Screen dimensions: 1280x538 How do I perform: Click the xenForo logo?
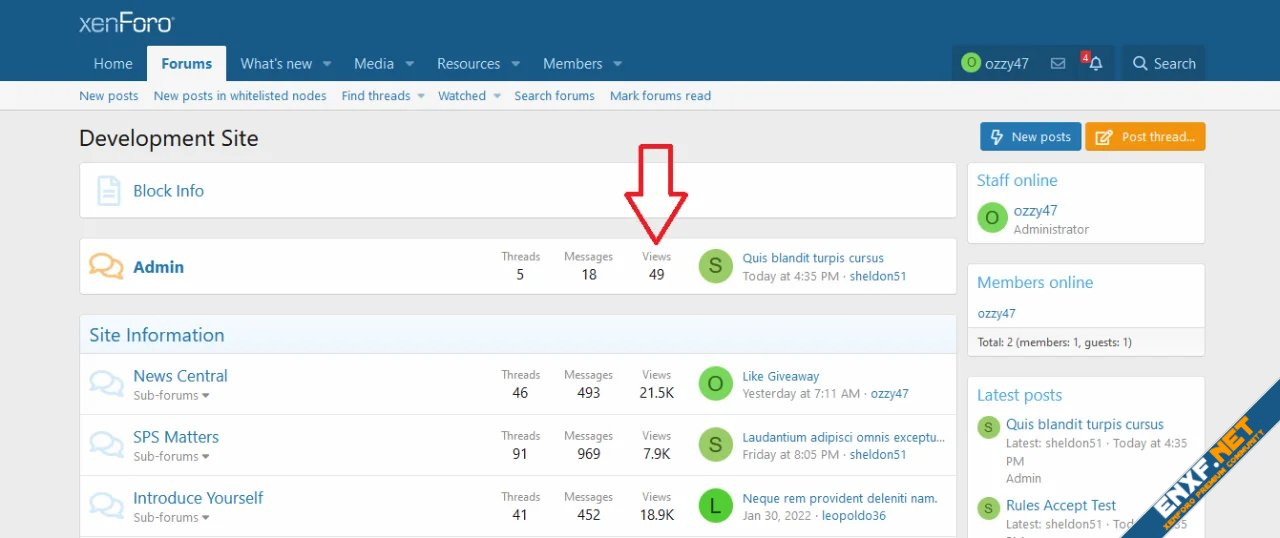point(126,24)
